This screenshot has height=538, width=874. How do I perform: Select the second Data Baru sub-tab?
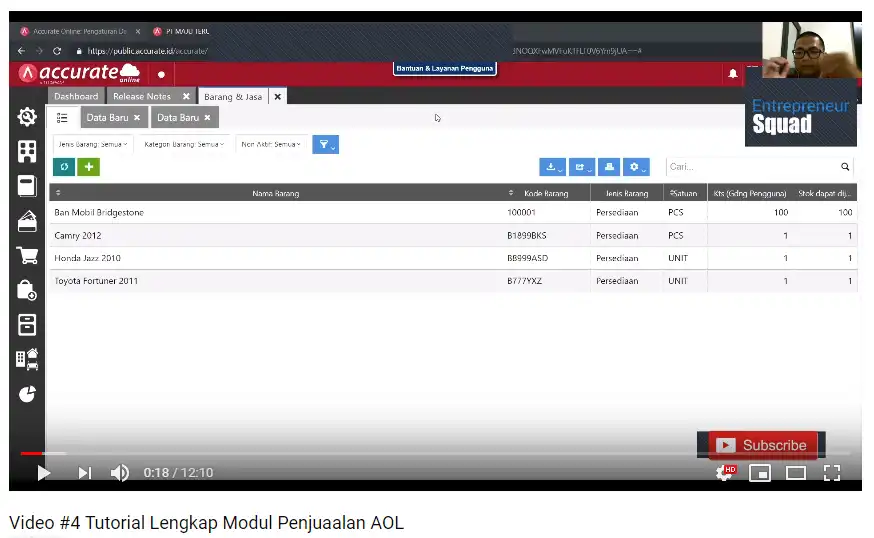coord(178,118)
